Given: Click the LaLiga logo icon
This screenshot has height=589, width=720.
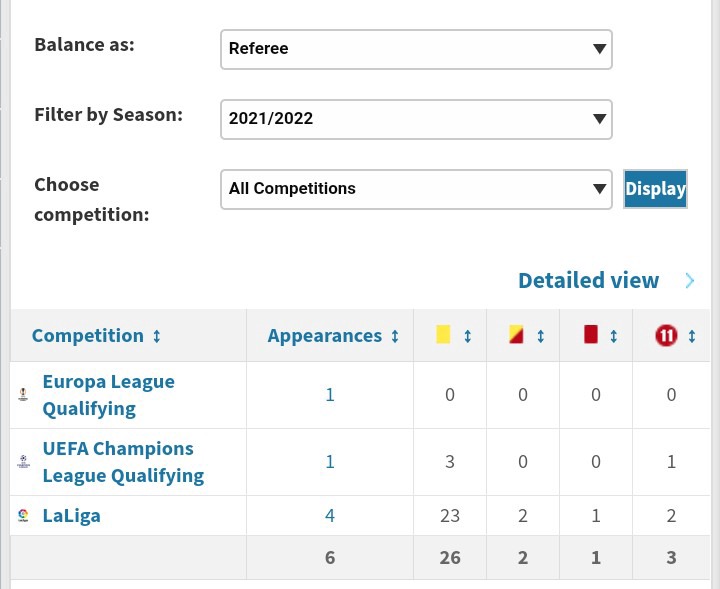Looking at the screenshot, I should pos(23,515).
